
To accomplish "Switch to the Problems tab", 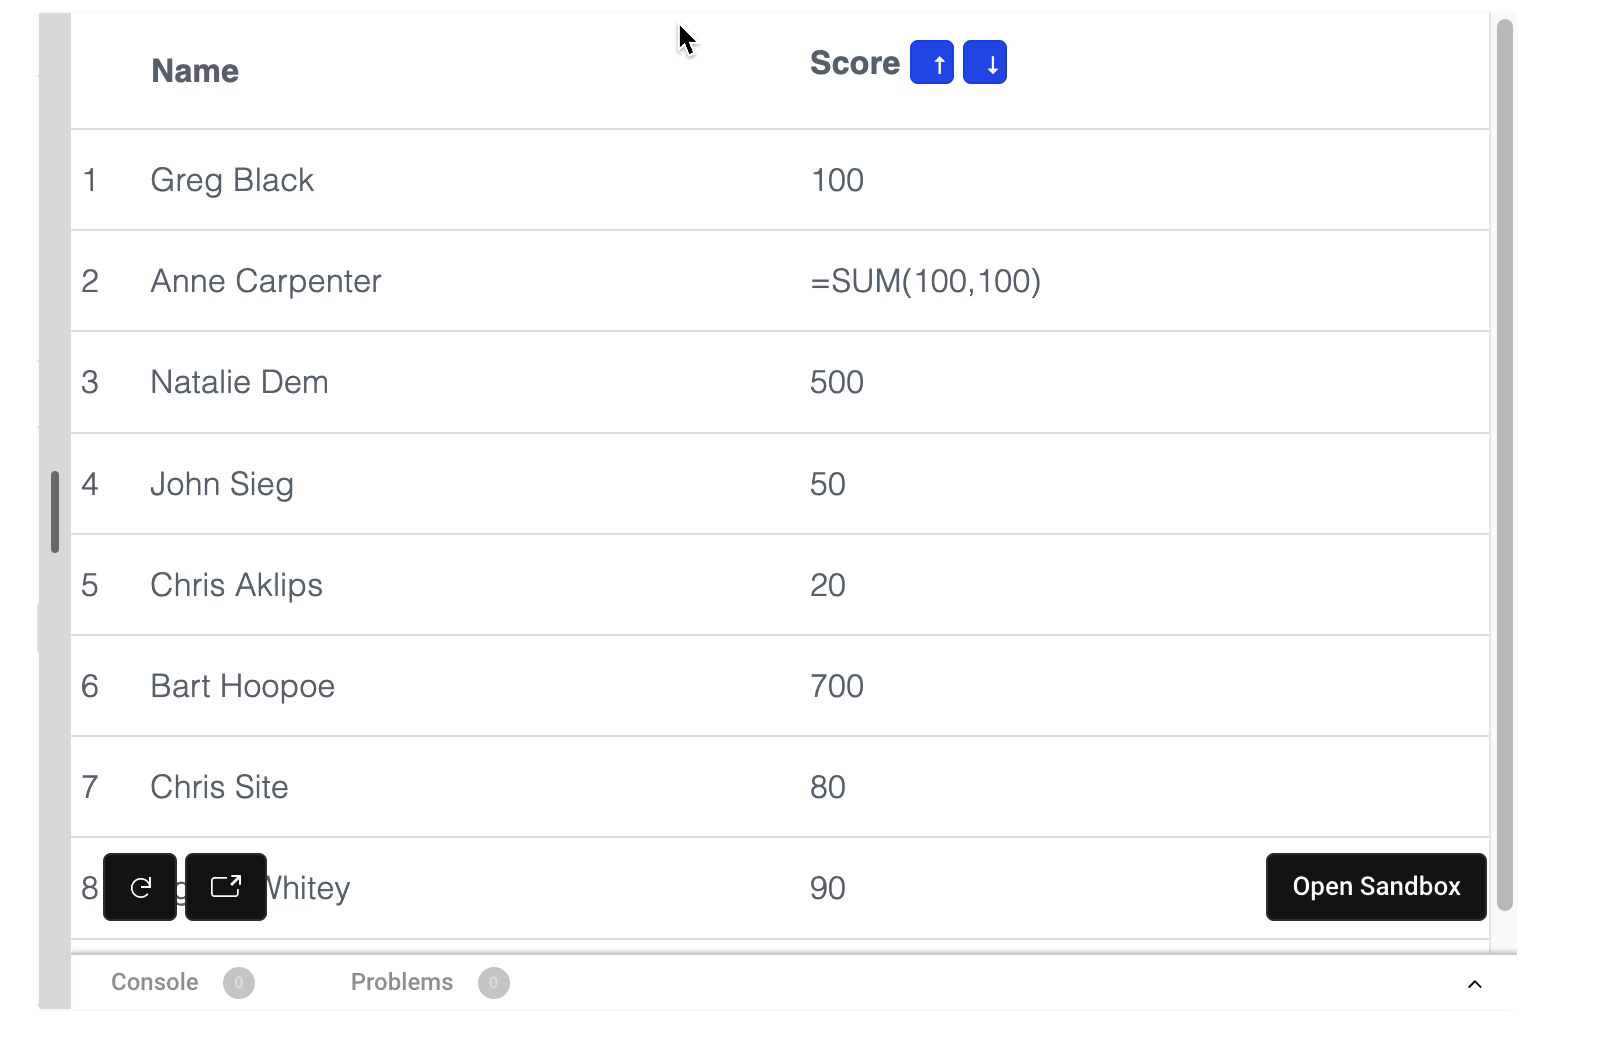I will coord(402,982).
